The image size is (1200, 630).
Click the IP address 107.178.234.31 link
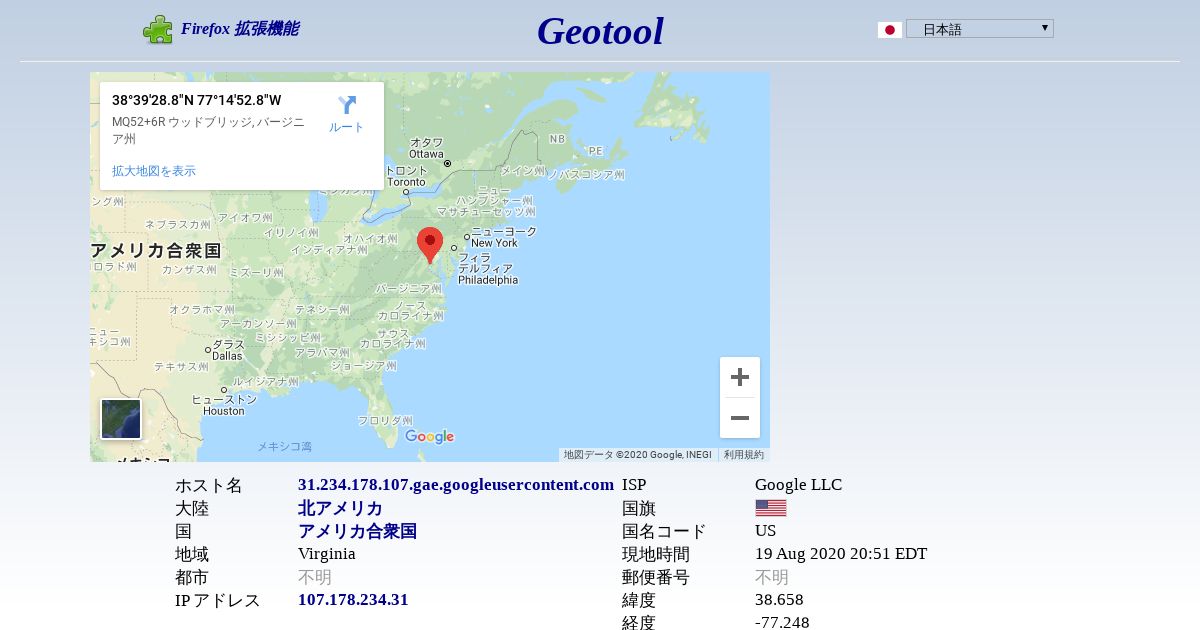(353, 600)
